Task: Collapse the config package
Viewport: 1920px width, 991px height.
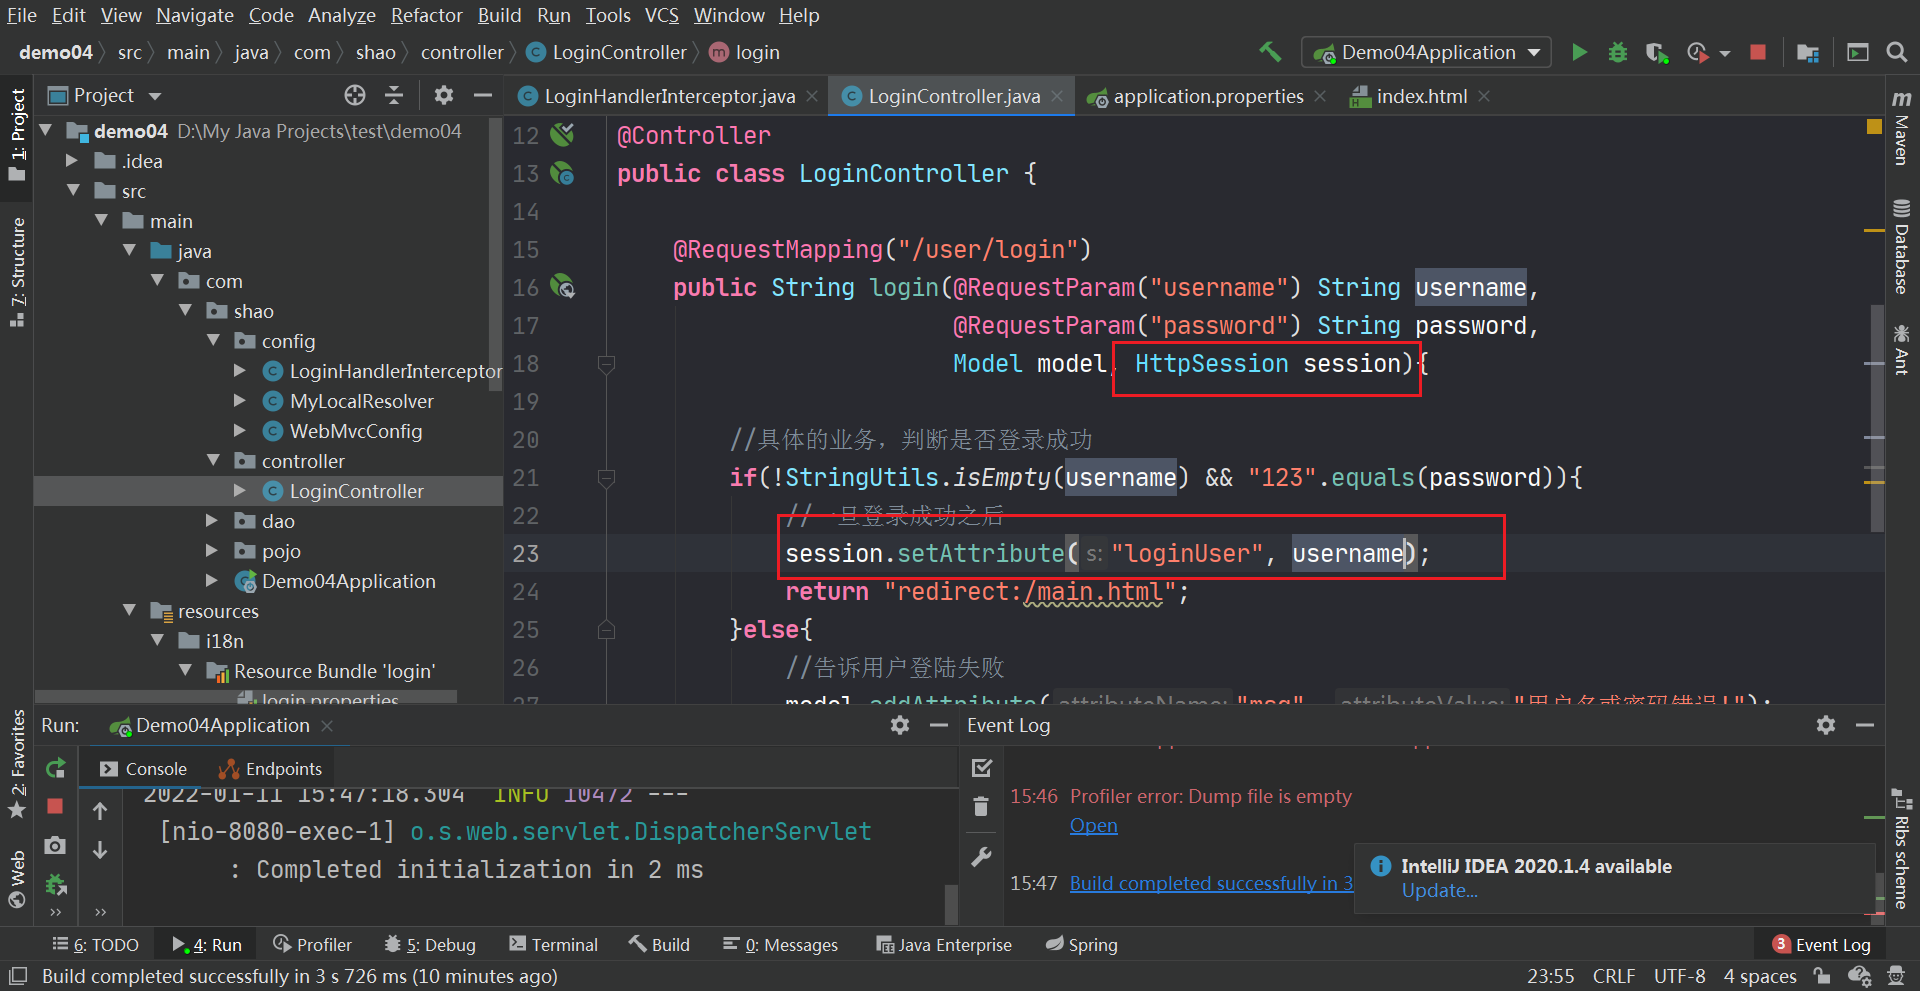Action: pyautogui.click(x=213, y=340)
